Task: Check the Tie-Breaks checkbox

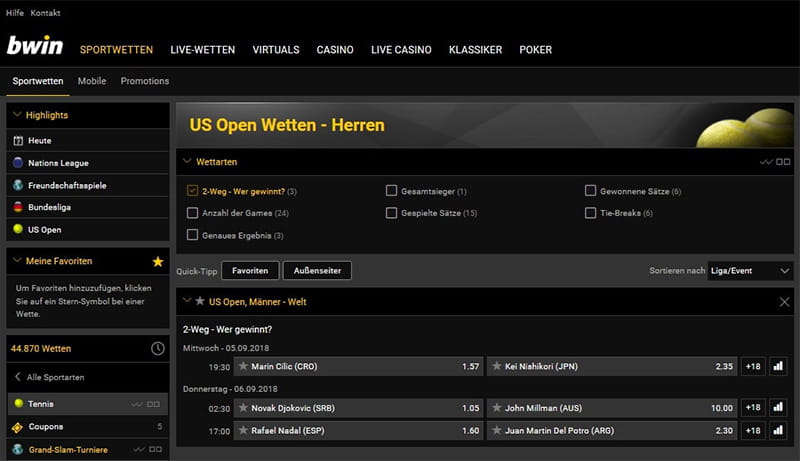Action: pyautogui.click(x=590, y=213)
